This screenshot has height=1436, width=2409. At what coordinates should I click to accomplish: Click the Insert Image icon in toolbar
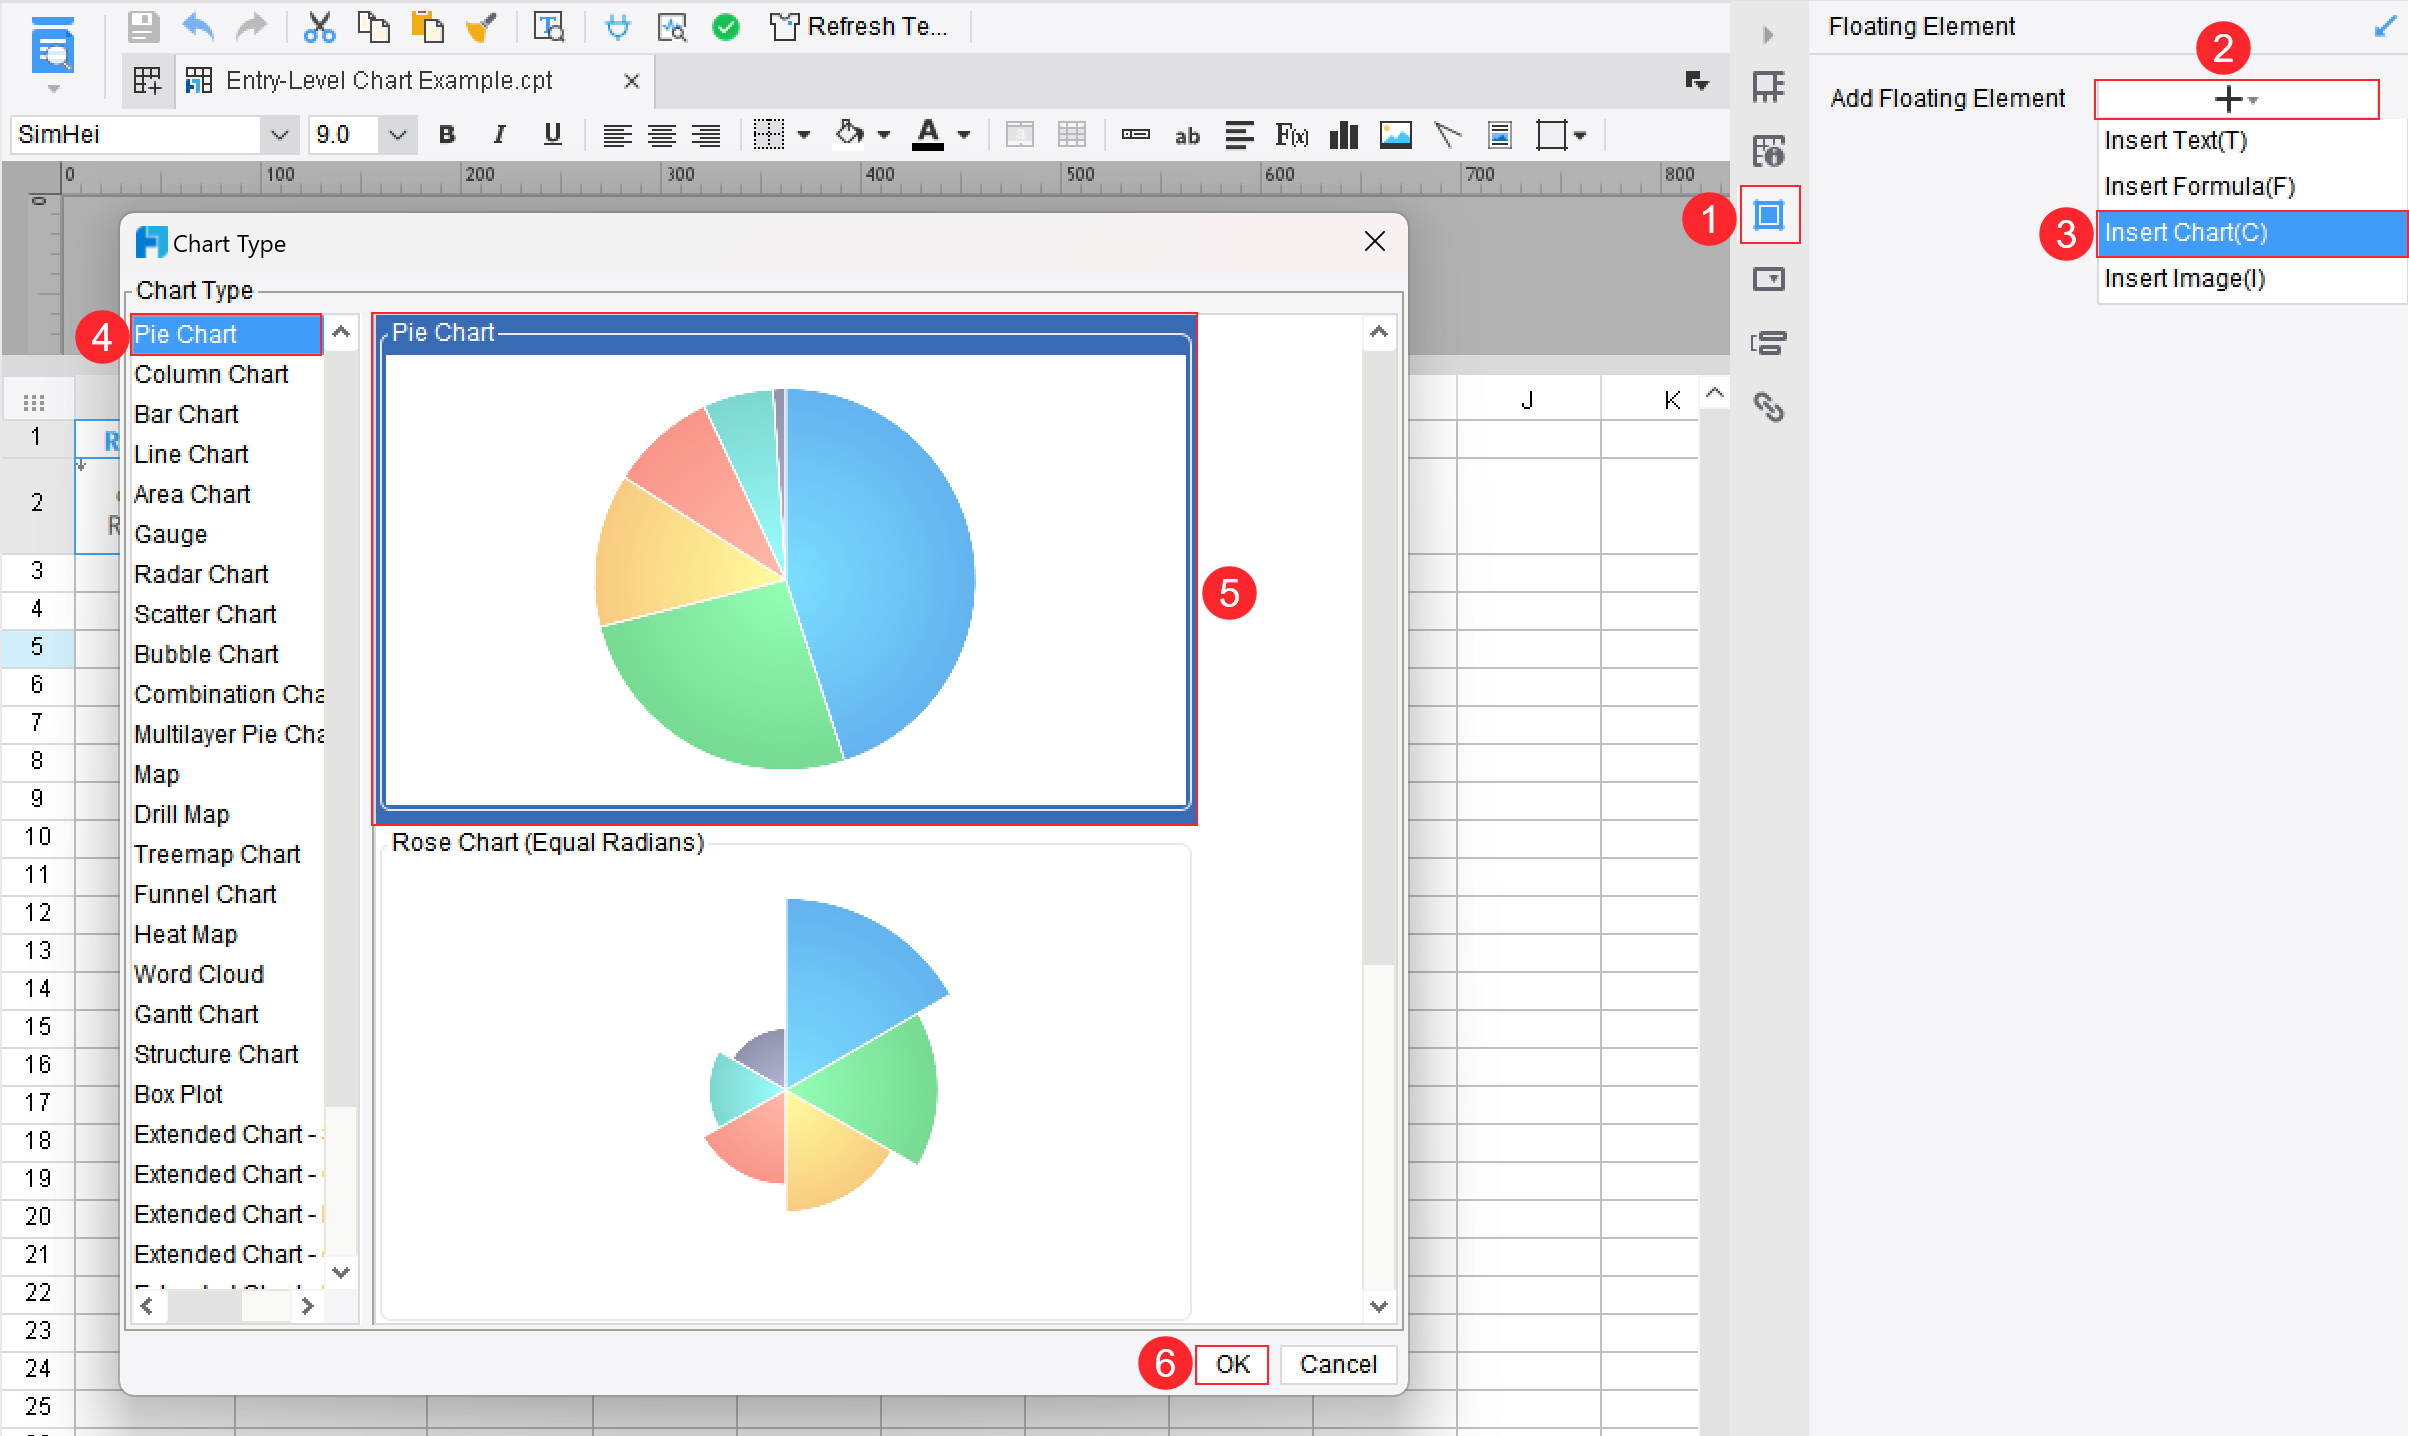pyautogui.click(x=1395, y=135)
